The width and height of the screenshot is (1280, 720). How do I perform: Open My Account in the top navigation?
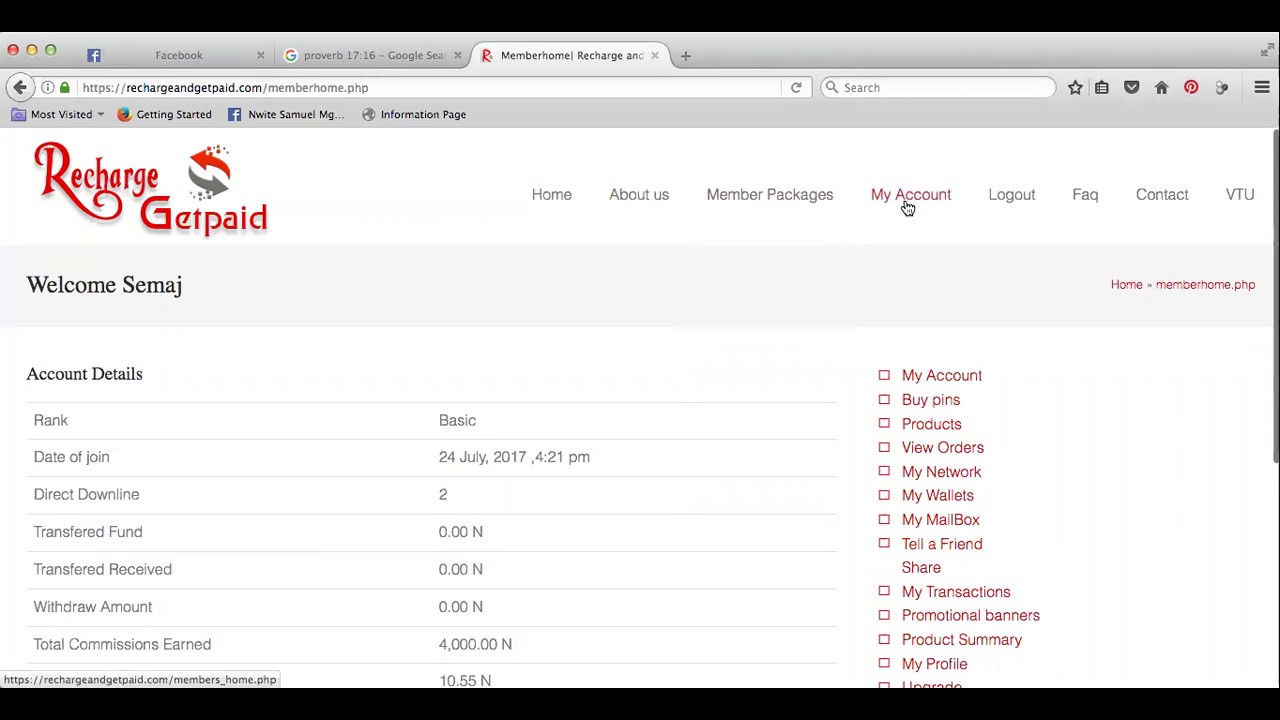click(x=911, y=194)
